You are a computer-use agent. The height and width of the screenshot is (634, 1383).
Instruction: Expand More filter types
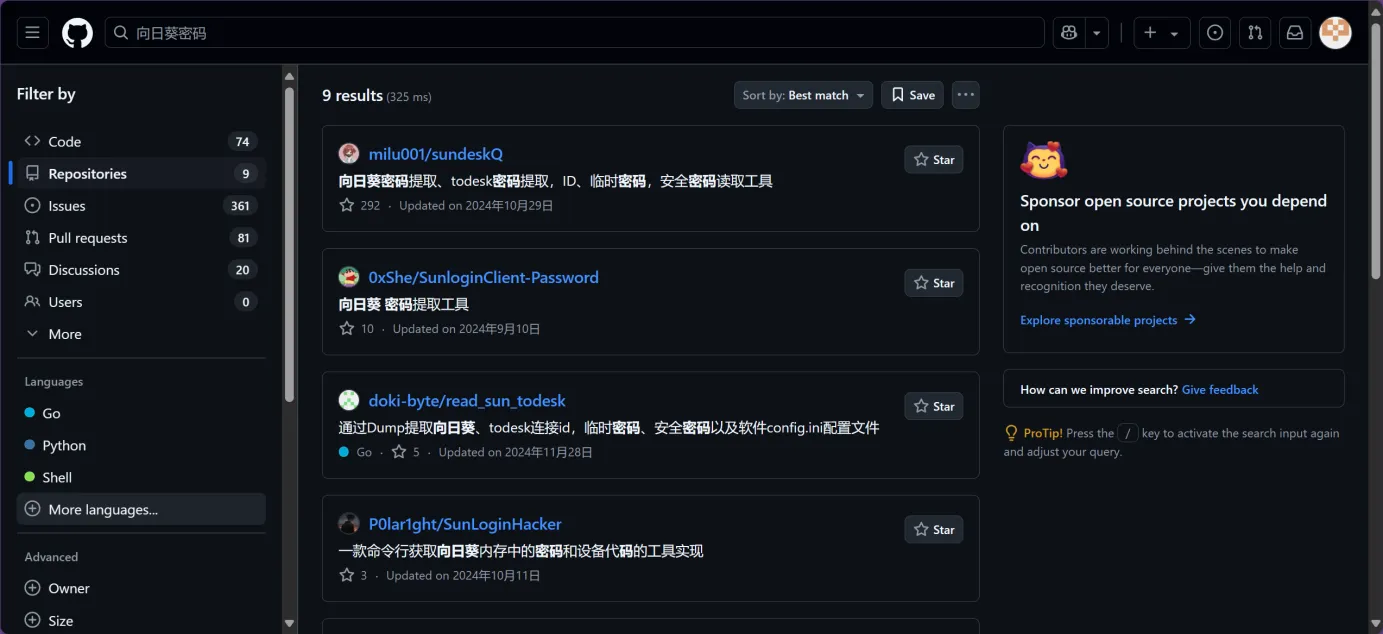click(x=141, y=333)
